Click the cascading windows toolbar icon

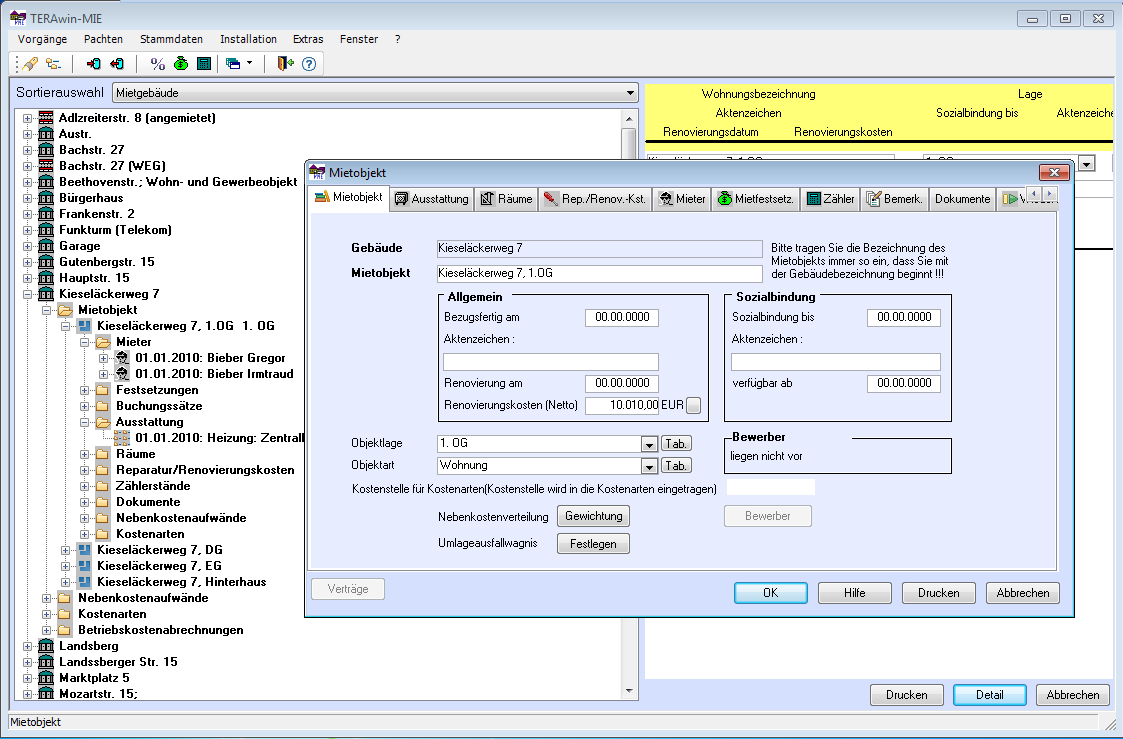[234, 64]
